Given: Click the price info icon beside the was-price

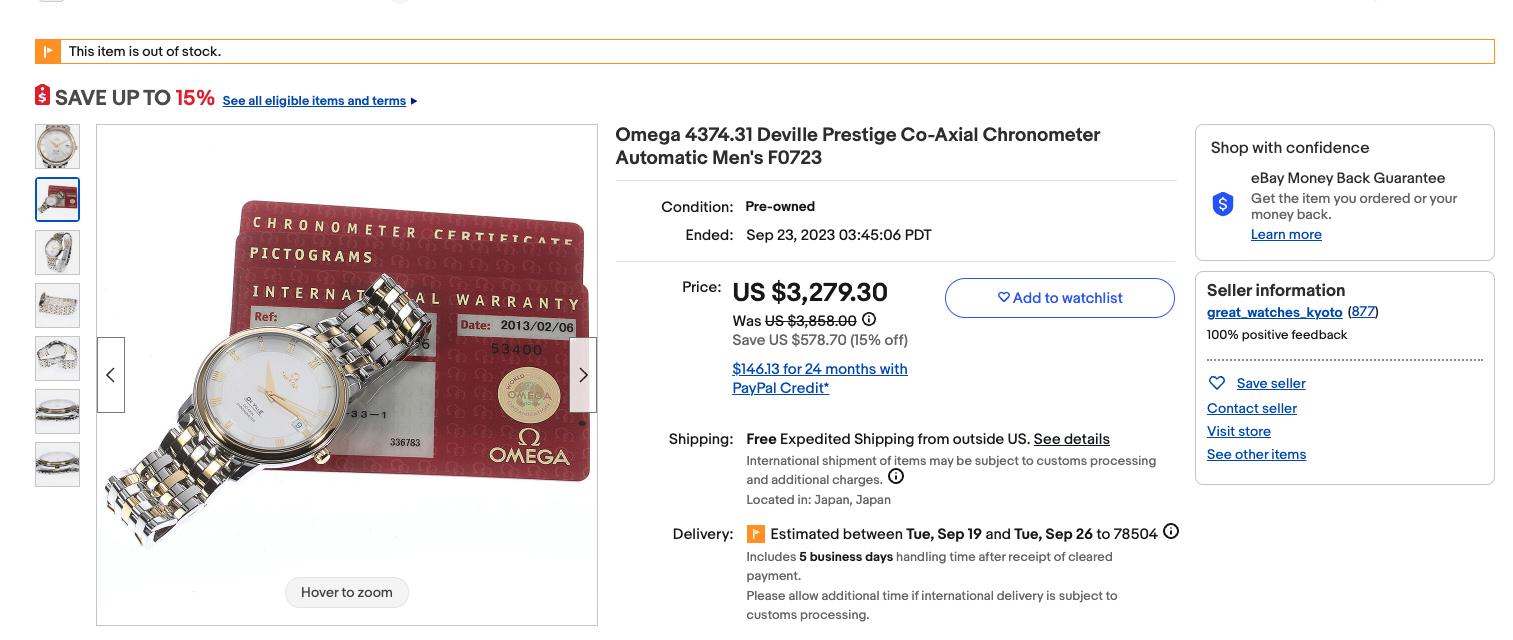Looking at the screenshot, I should click(x=869, y=320).
